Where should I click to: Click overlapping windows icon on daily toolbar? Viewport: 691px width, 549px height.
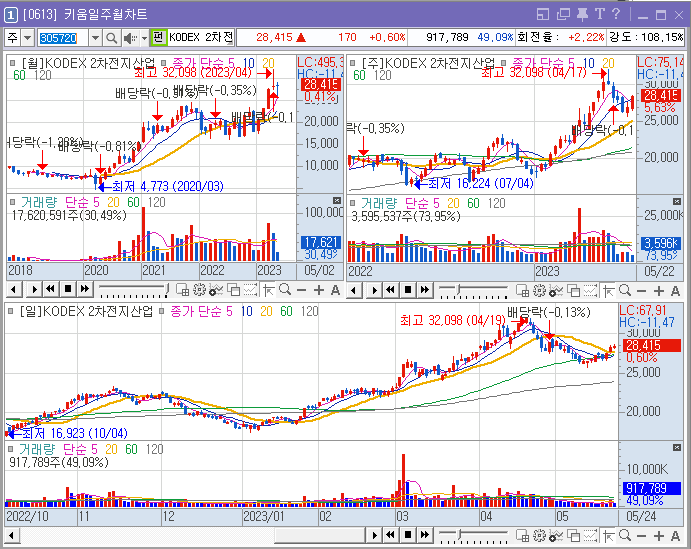[x=574, y=535]
